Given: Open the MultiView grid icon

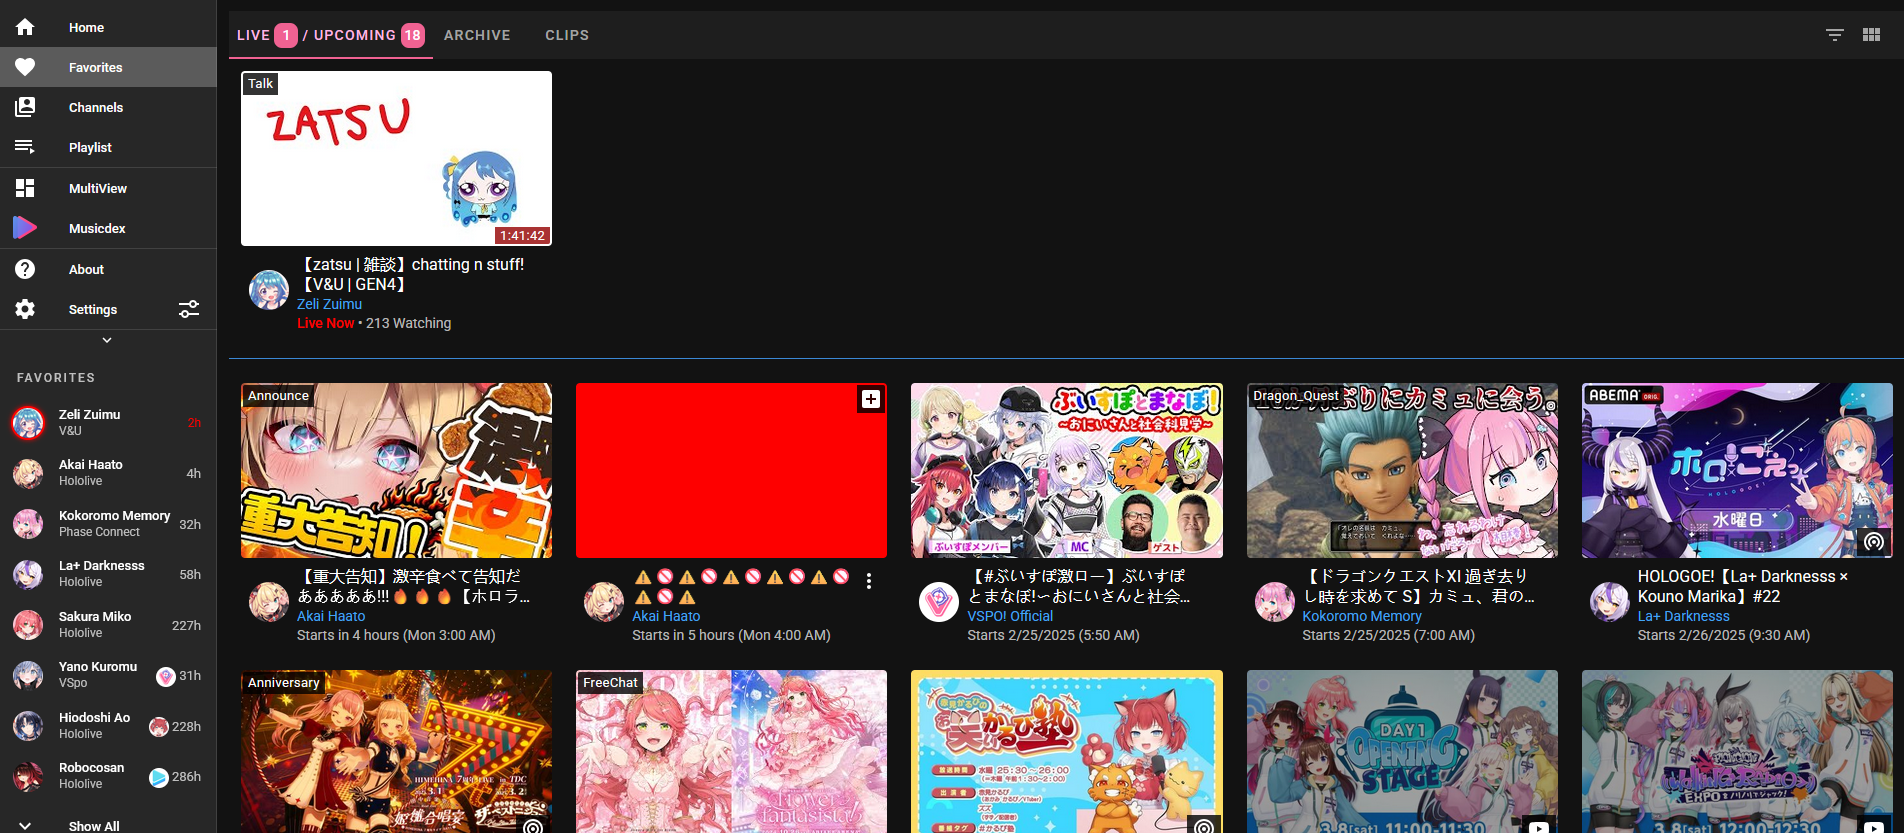Looking at the screenshot, I should [25, 188].
